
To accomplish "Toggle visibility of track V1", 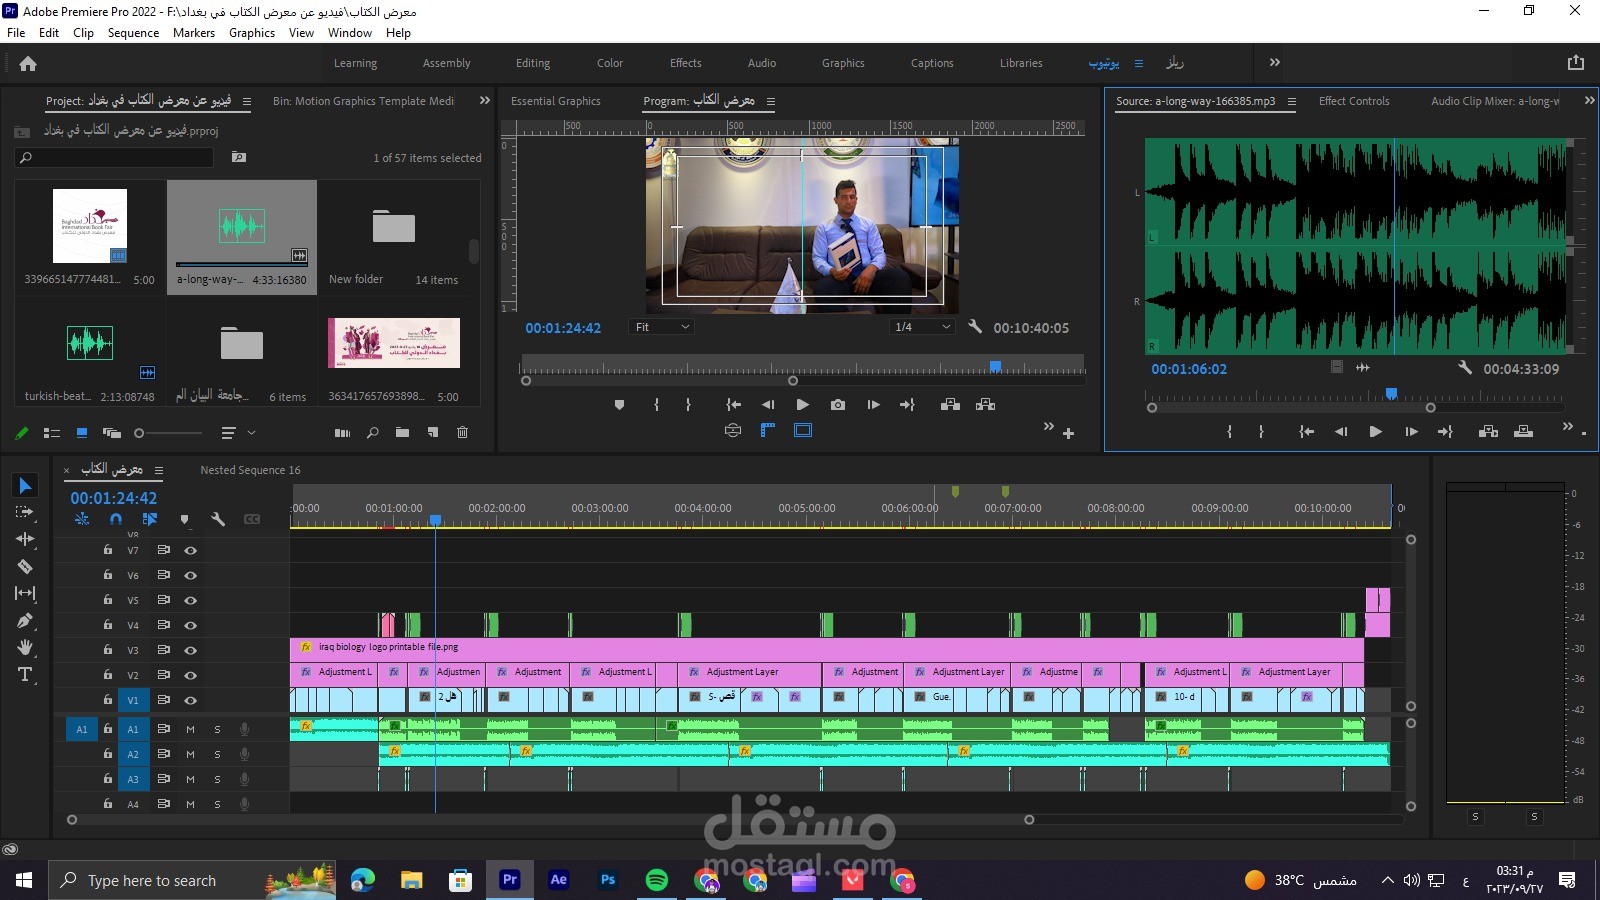I will coord(190,700).
